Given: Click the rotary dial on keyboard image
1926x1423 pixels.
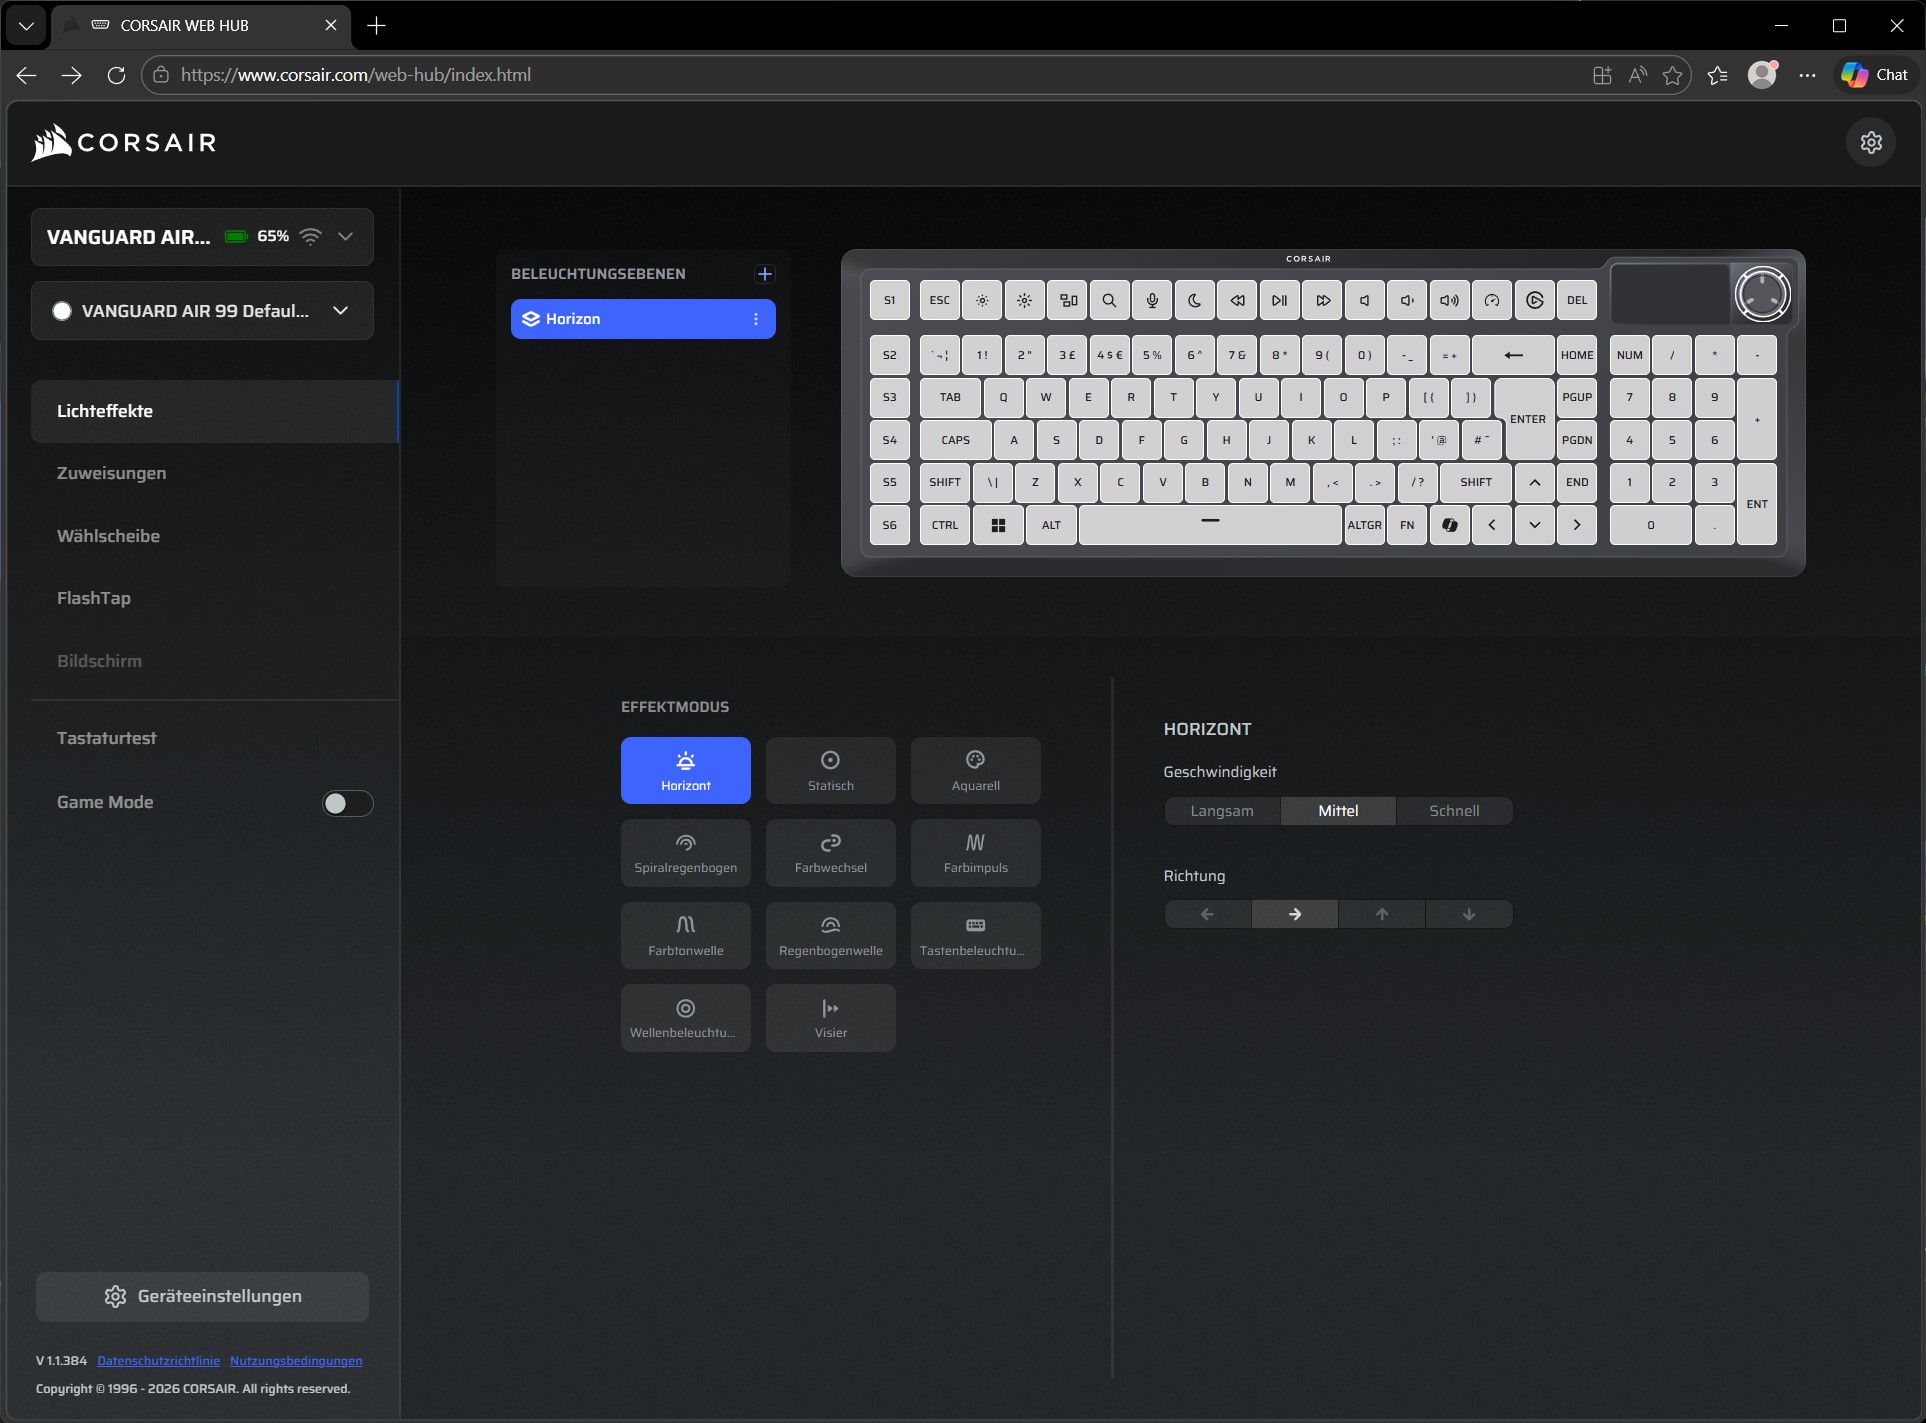Looking at the screenshot, I should point(1761,294).
